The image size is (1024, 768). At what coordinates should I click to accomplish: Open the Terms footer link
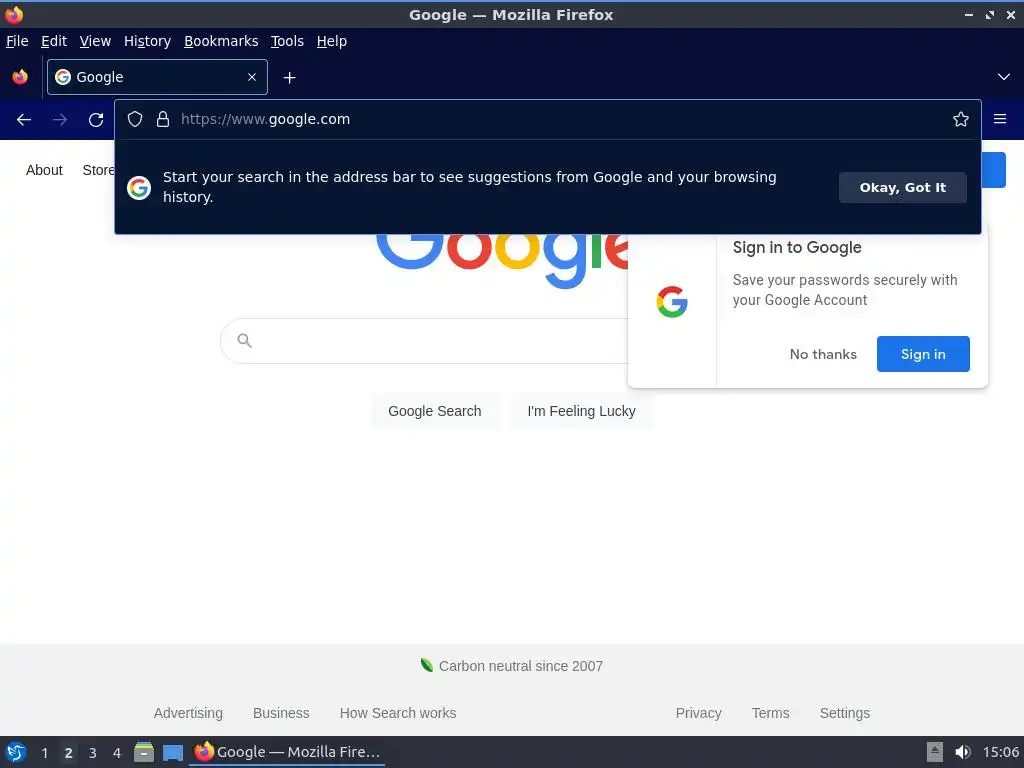click(x=771, y=713)
